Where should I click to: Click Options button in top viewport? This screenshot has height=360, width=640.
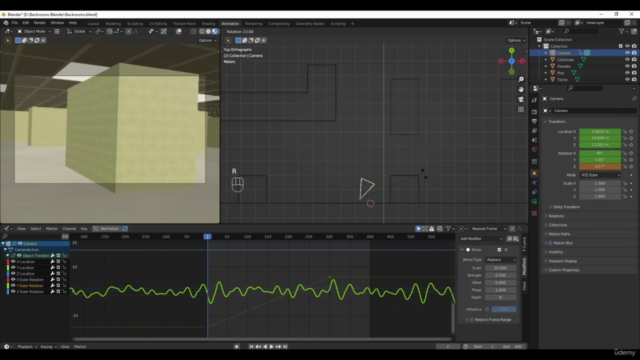click(x=516, y=40)
